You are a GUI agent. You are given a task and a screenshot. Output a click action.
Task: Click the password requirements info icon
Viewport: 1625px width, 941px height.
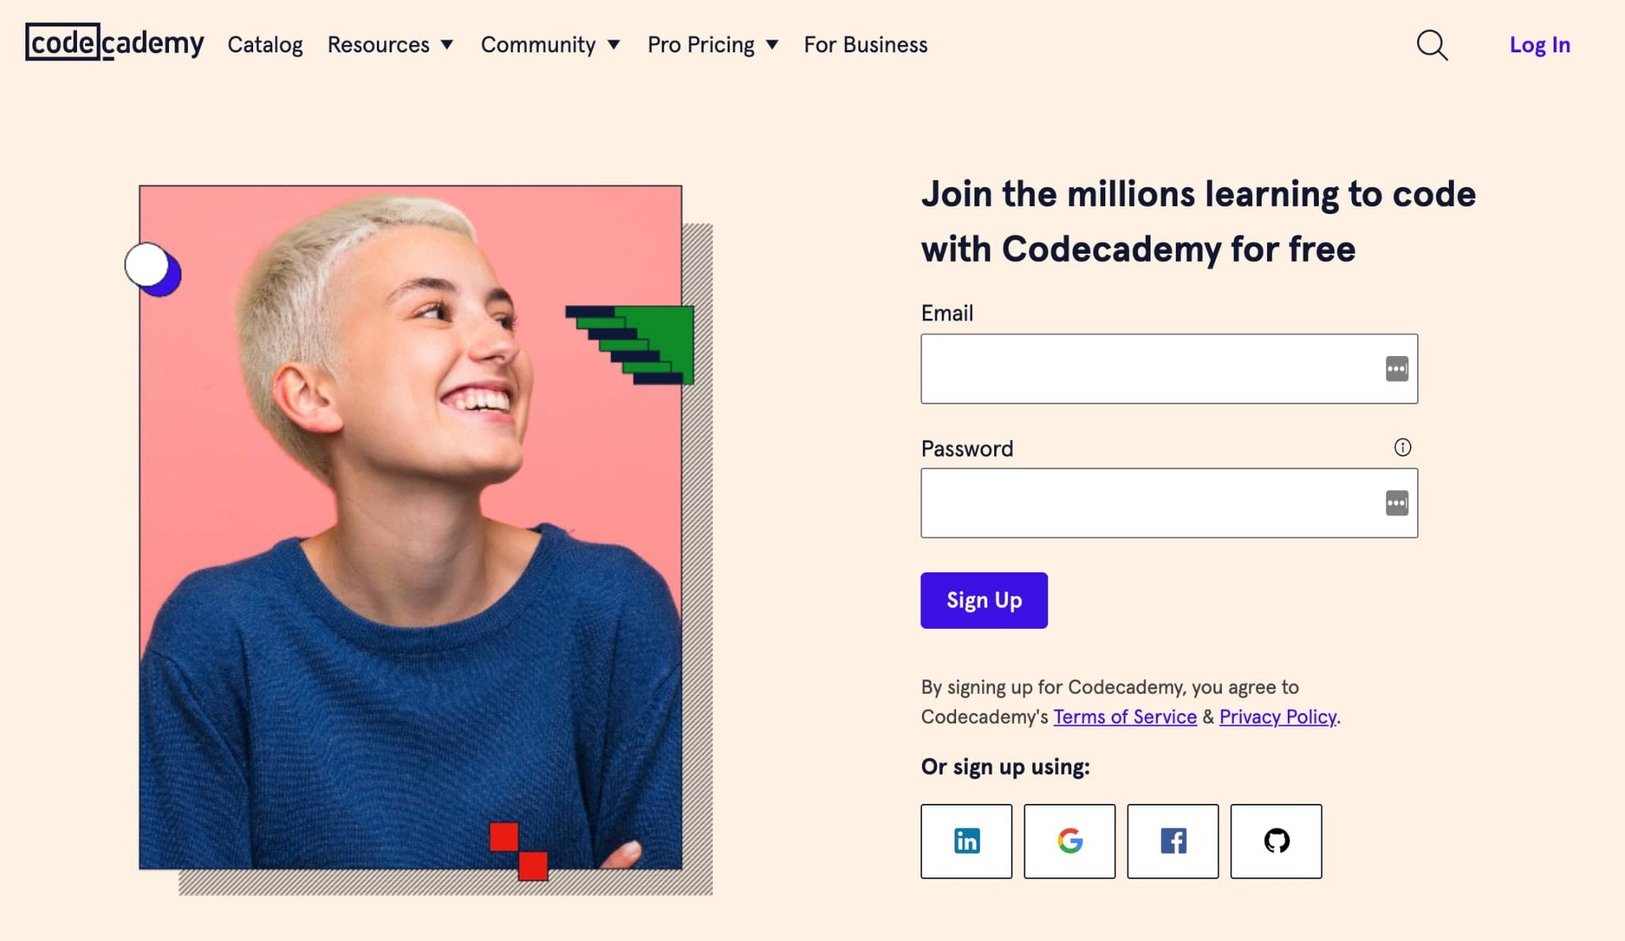1403,448
